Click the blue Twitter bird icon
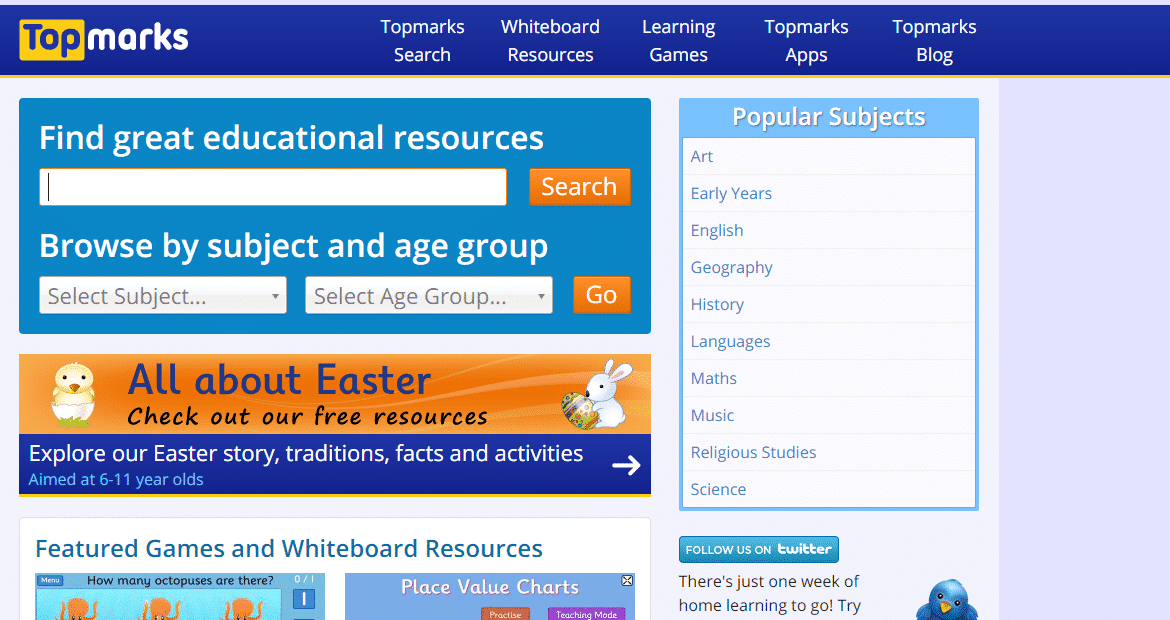This screenshot has height=620, width=1170. point(947,599)
